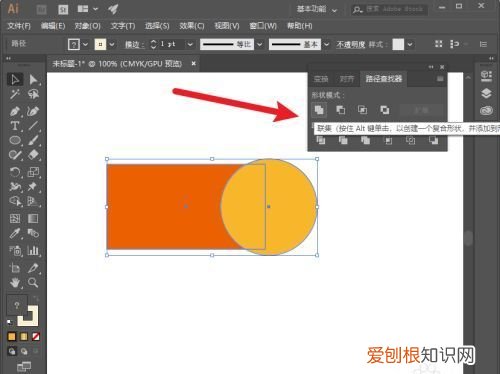Viewport: 500px width, 374px height.
Task: Open the Layers panel from dock
Action: click(486, 93)
